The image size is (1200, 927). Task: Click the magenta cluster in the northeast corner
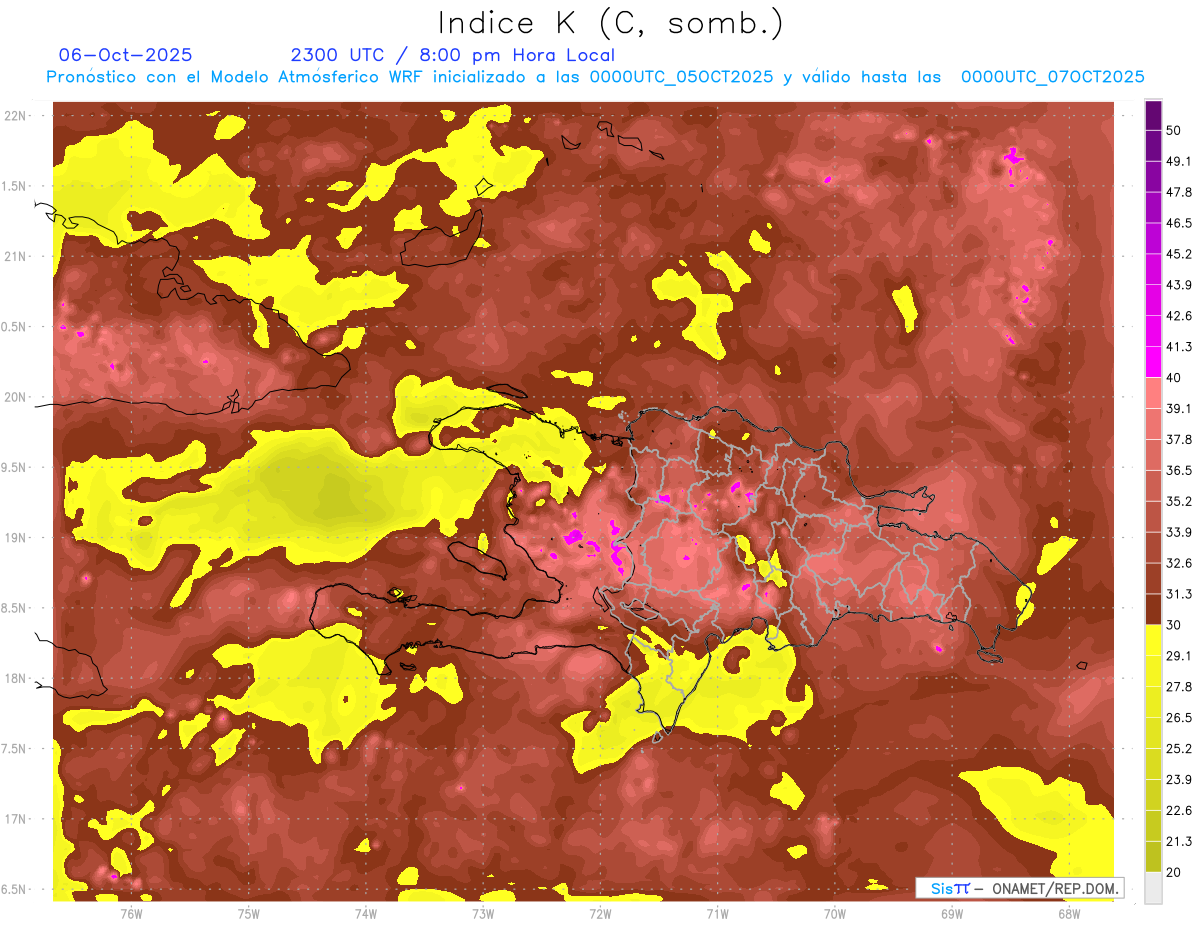1014,156
